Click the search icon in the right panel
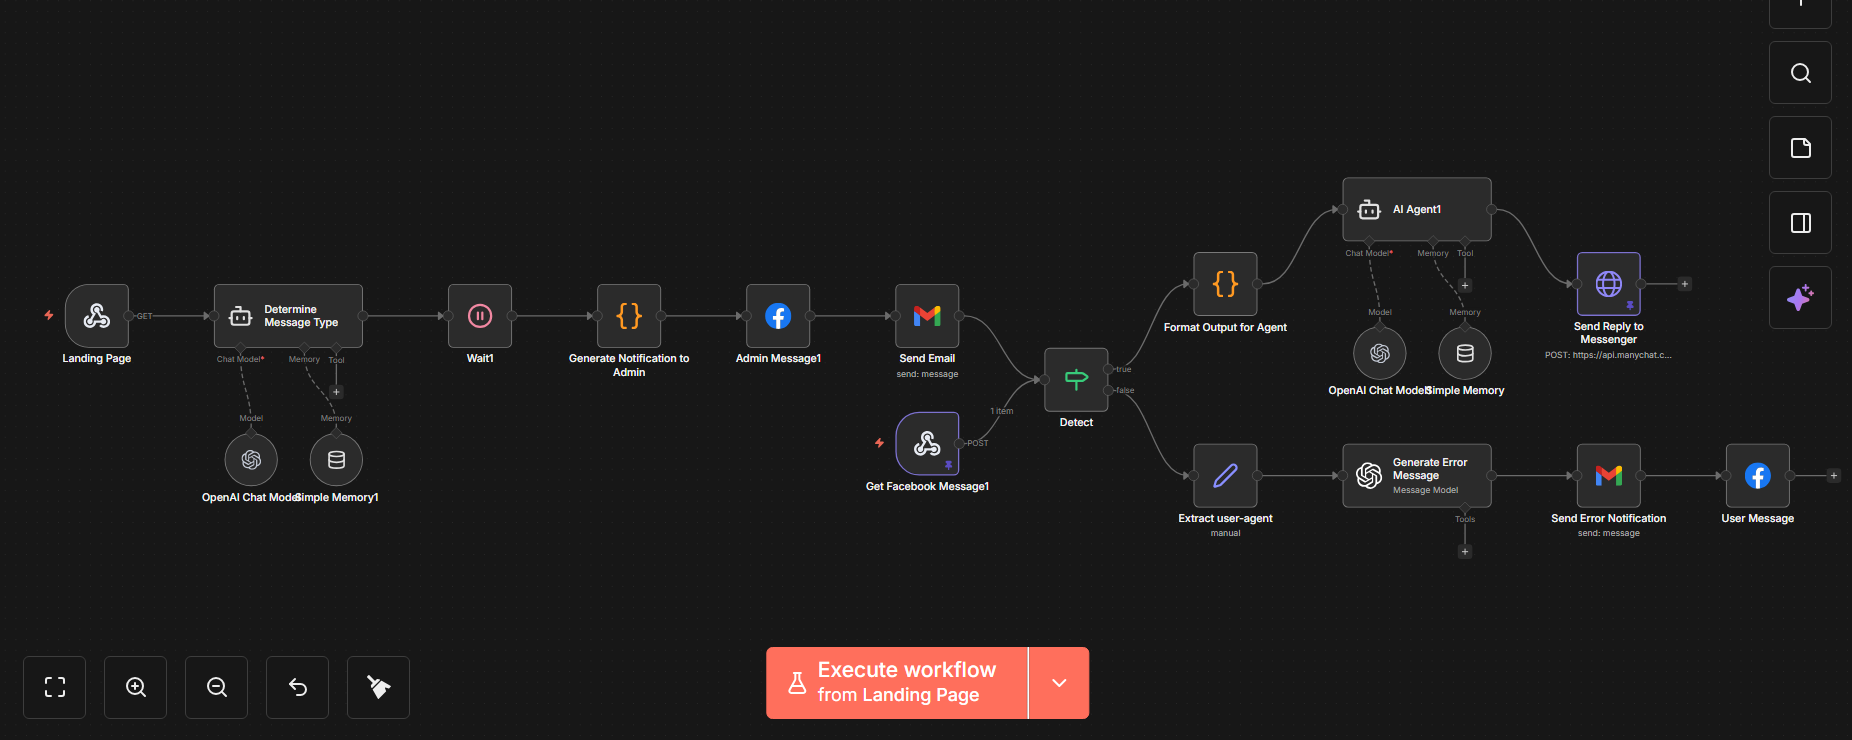Screen dimensions: 1852x740 pos(1800,73)
